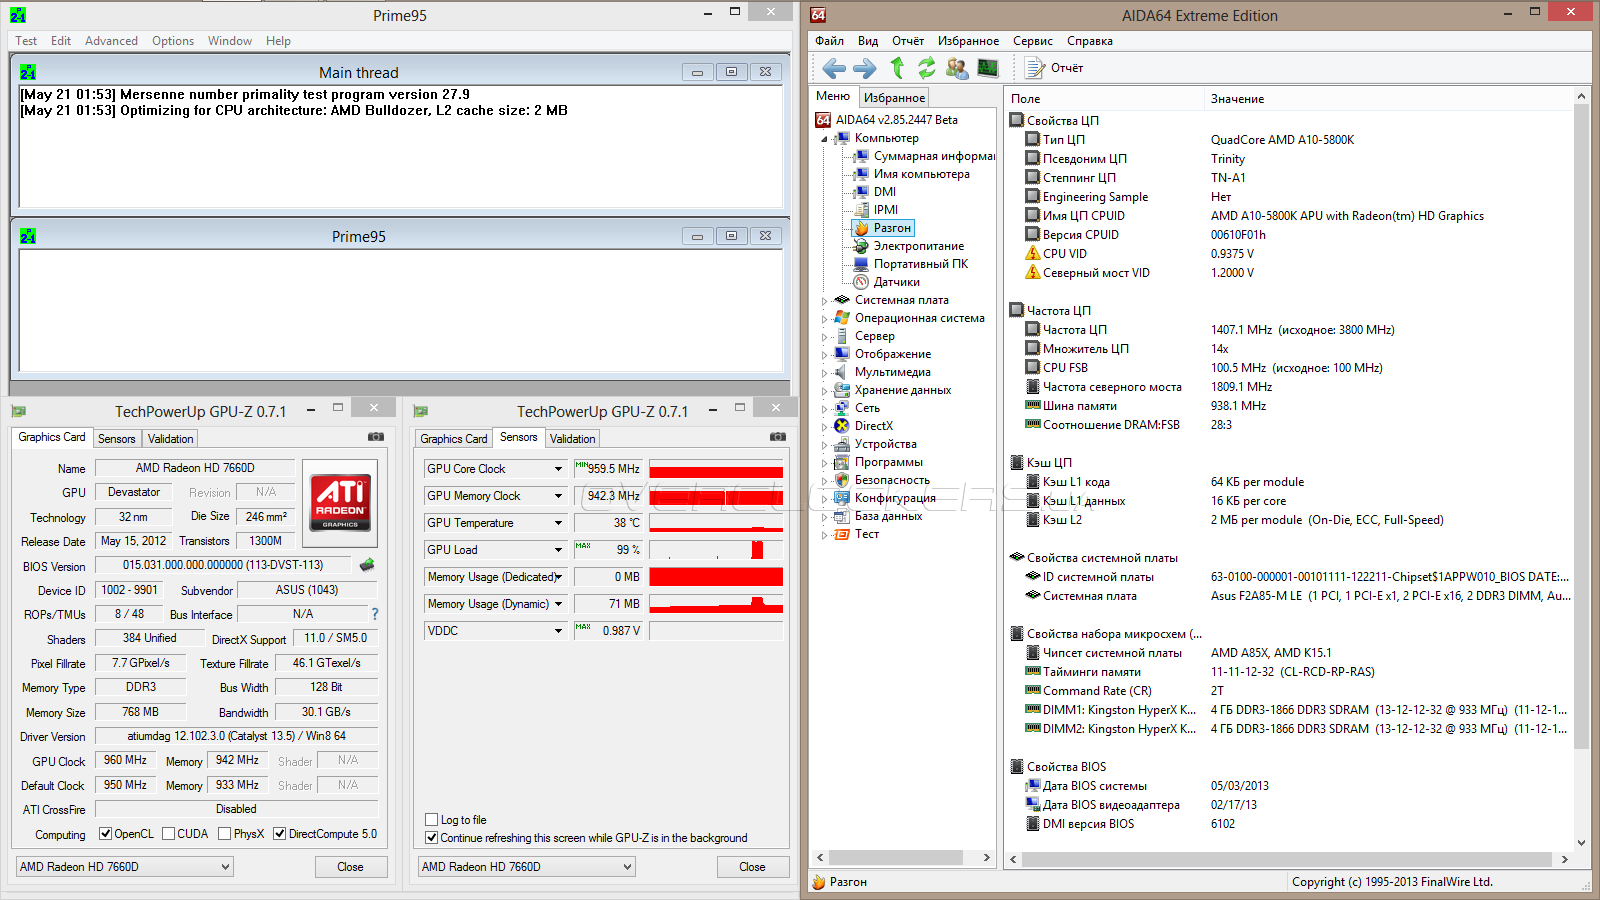The image size is (1600, 900).
Task: Click the network icon beside Сеть
Action: click(x=842, y=408)
